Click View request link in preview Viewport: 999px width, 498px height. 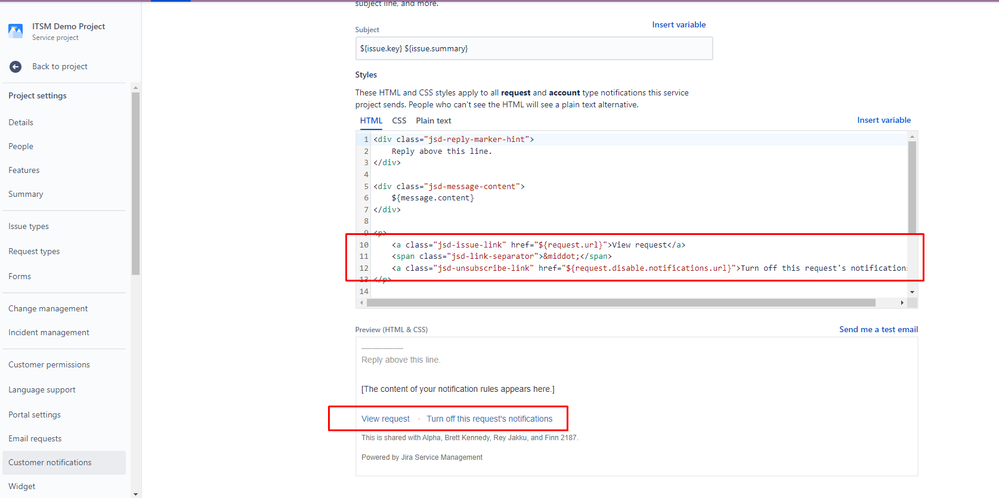point(385,419)
